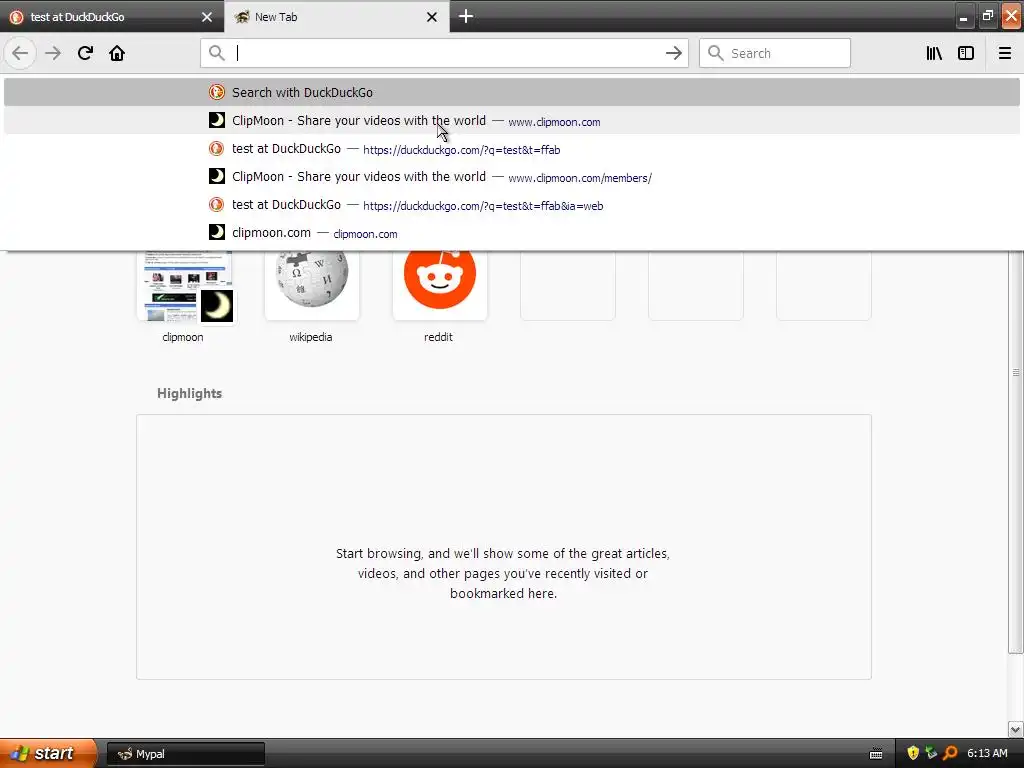Click the magnifier icon in address bar
Image resolution: width=1024 pixels, height=768 pixels.
217,53
